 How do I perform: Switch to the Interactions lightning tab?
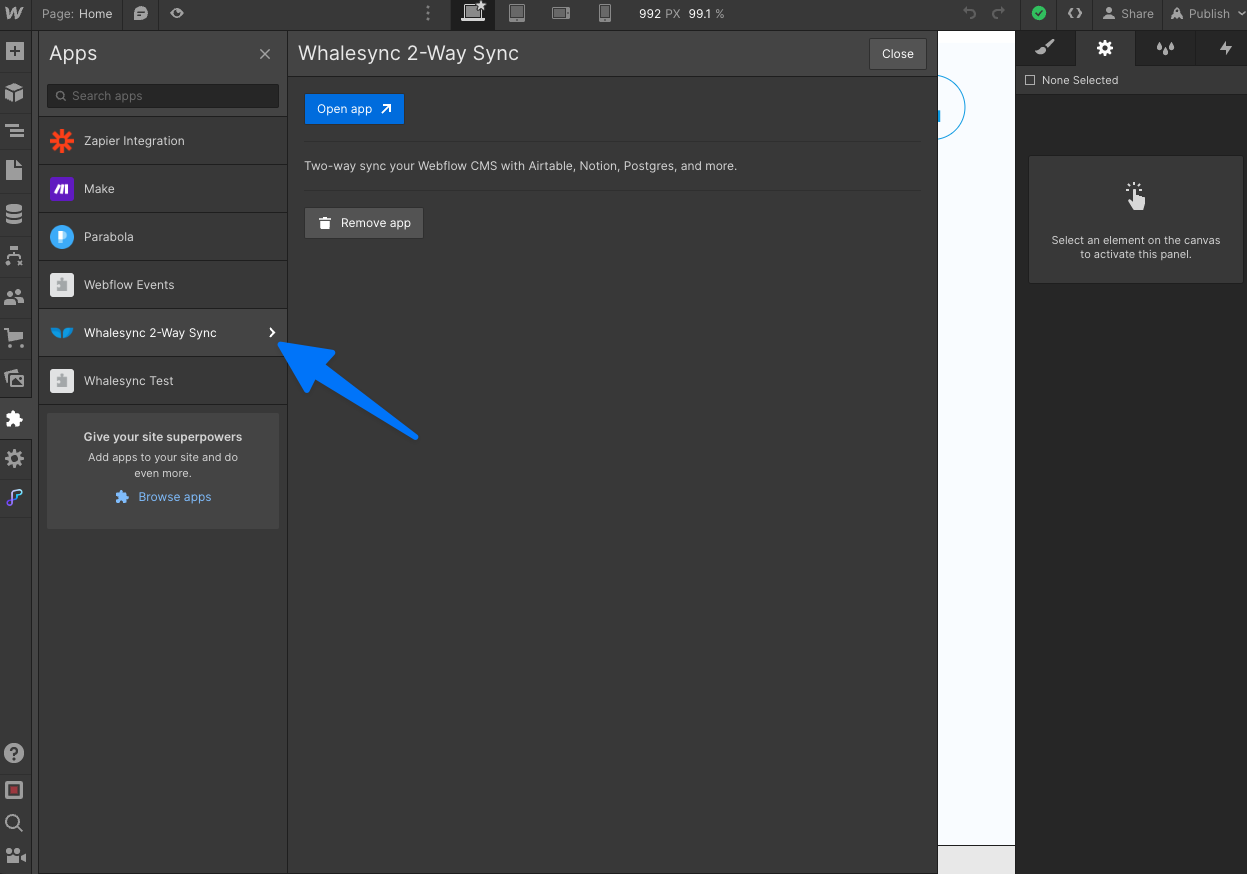click(1226, 48)
